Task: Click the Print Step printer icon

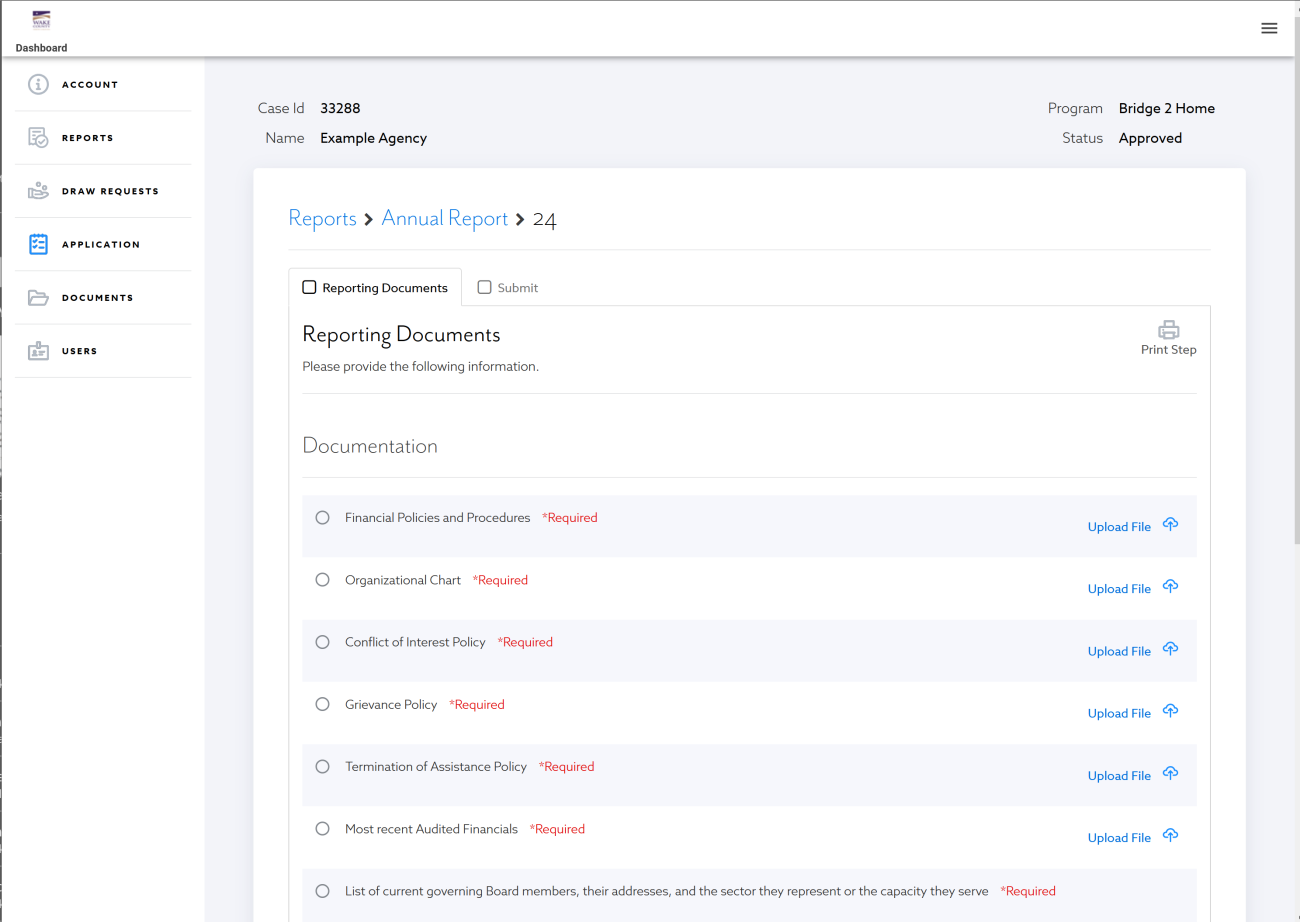Action: tap(1168, 330)
